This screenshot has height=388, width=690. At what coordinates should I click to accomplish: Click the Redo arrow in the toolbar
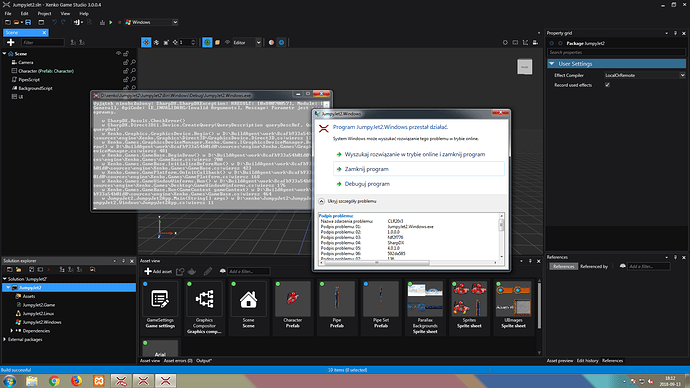pyautogui.click(x=64, y=22)
